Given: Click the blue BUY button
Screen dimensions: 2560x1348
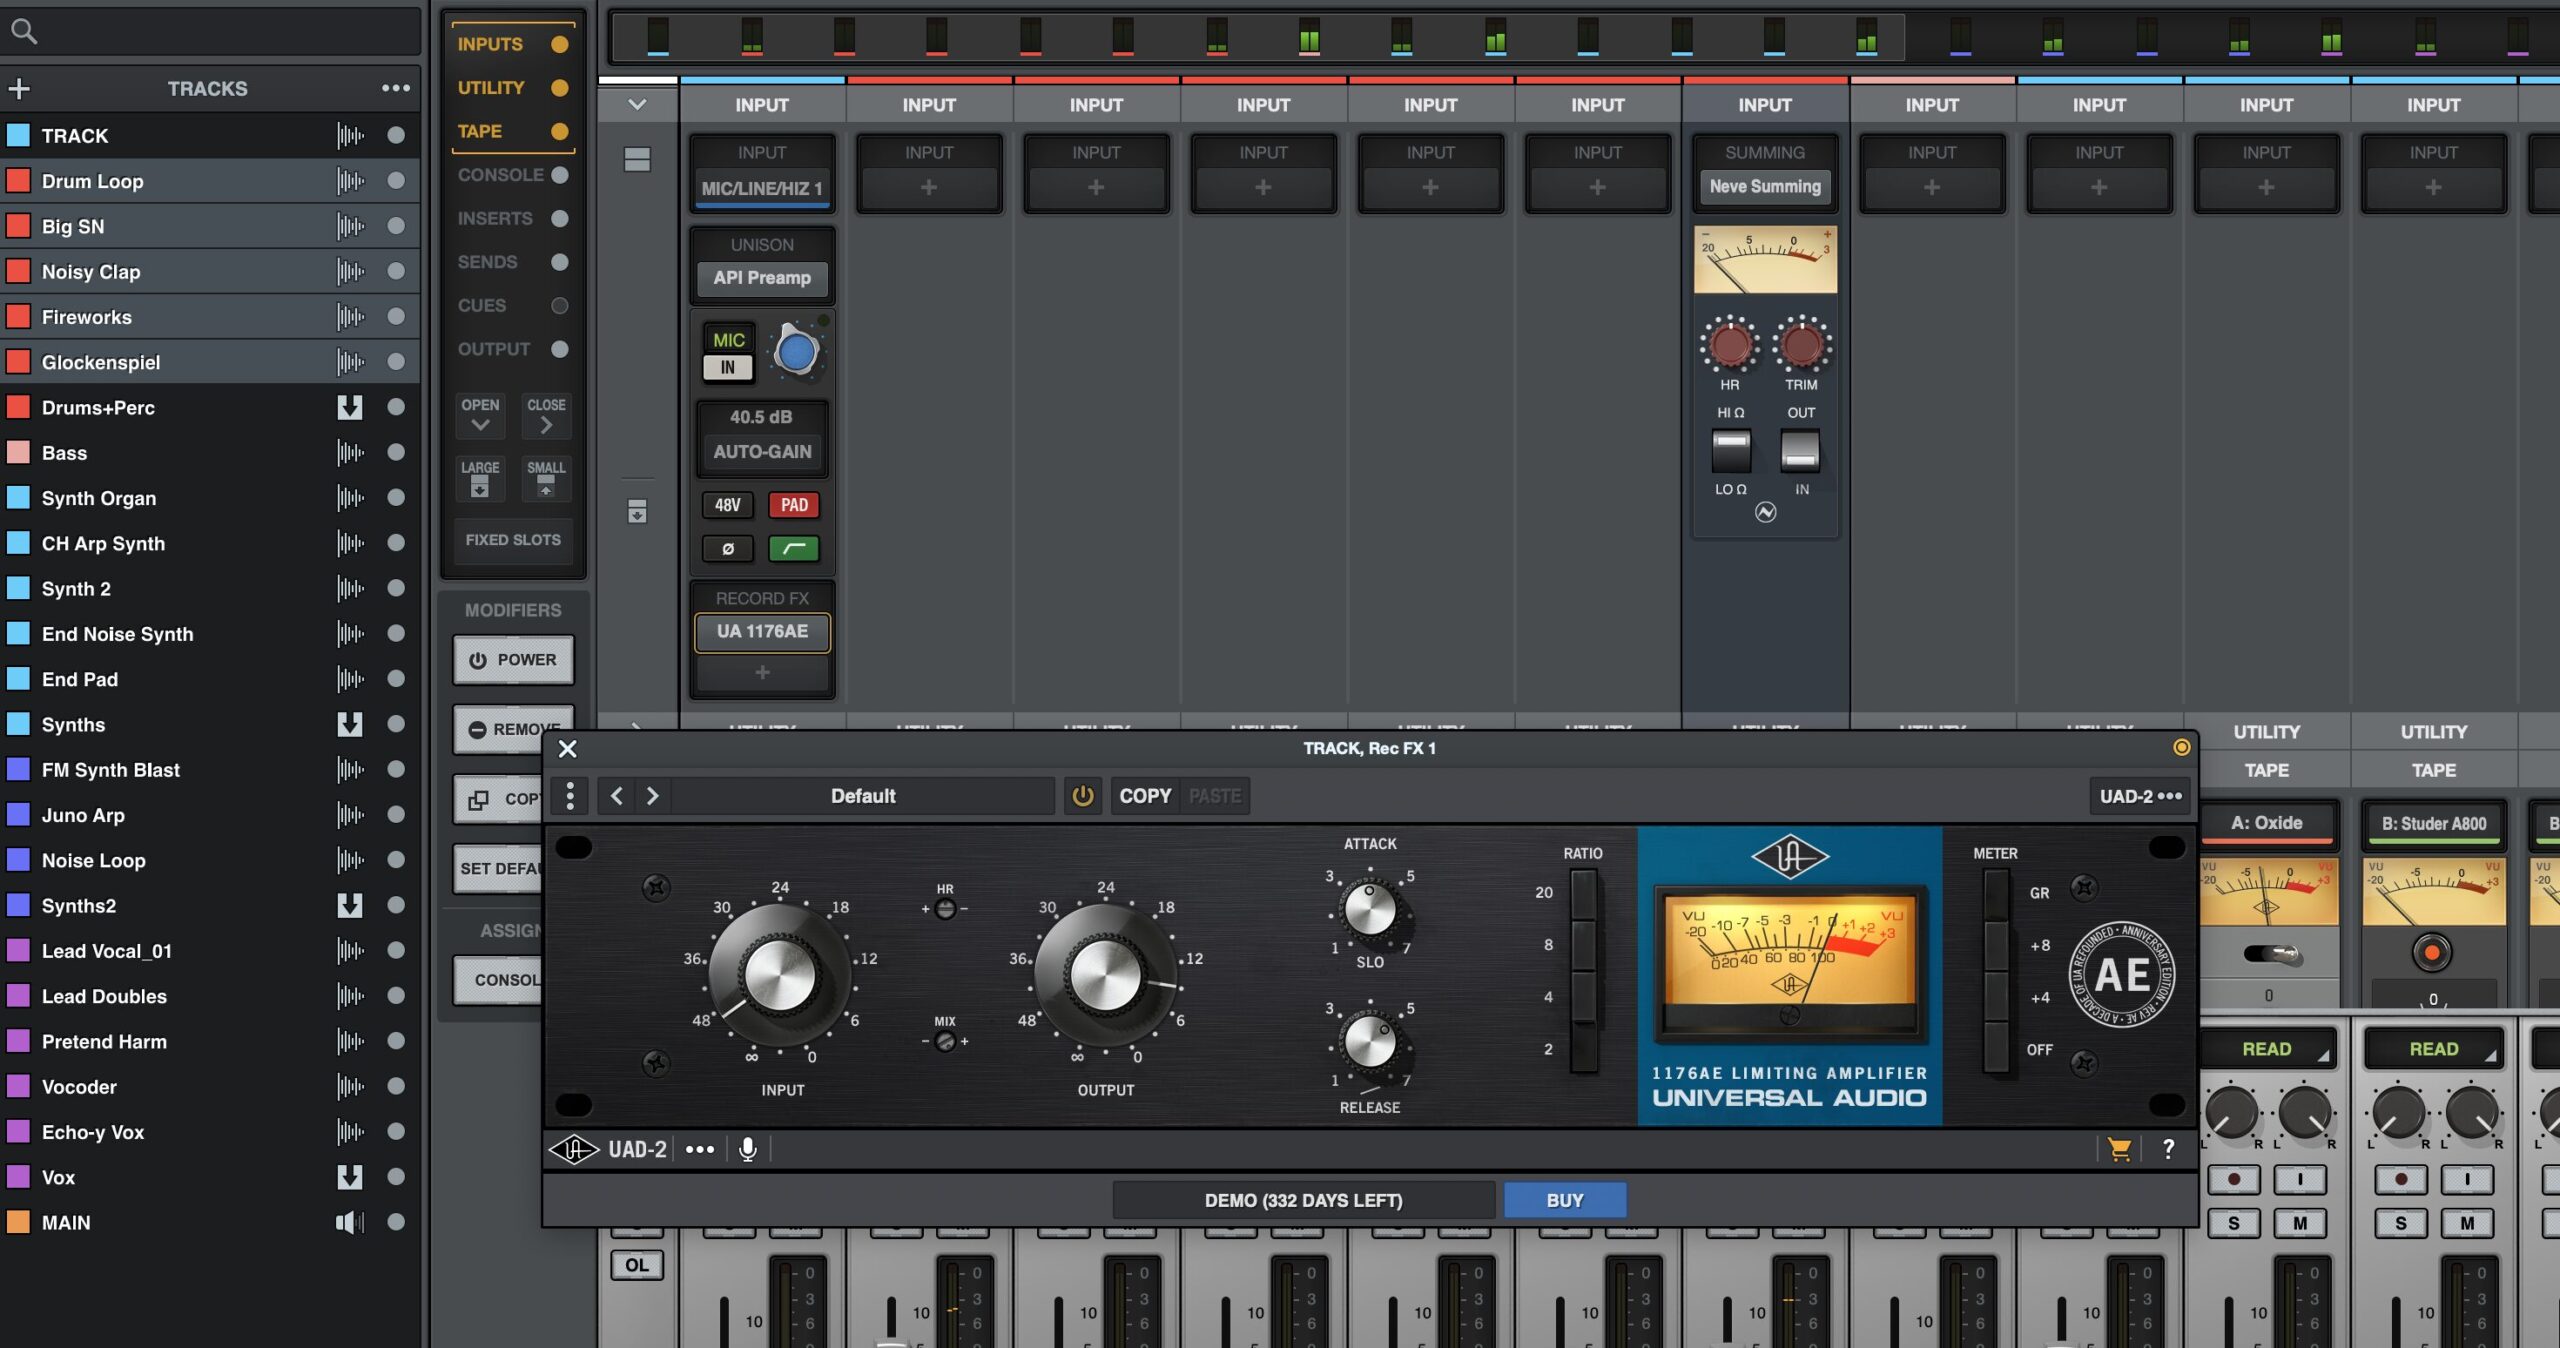Looking at the screenshot, I should click(x=1565, y=1200).
